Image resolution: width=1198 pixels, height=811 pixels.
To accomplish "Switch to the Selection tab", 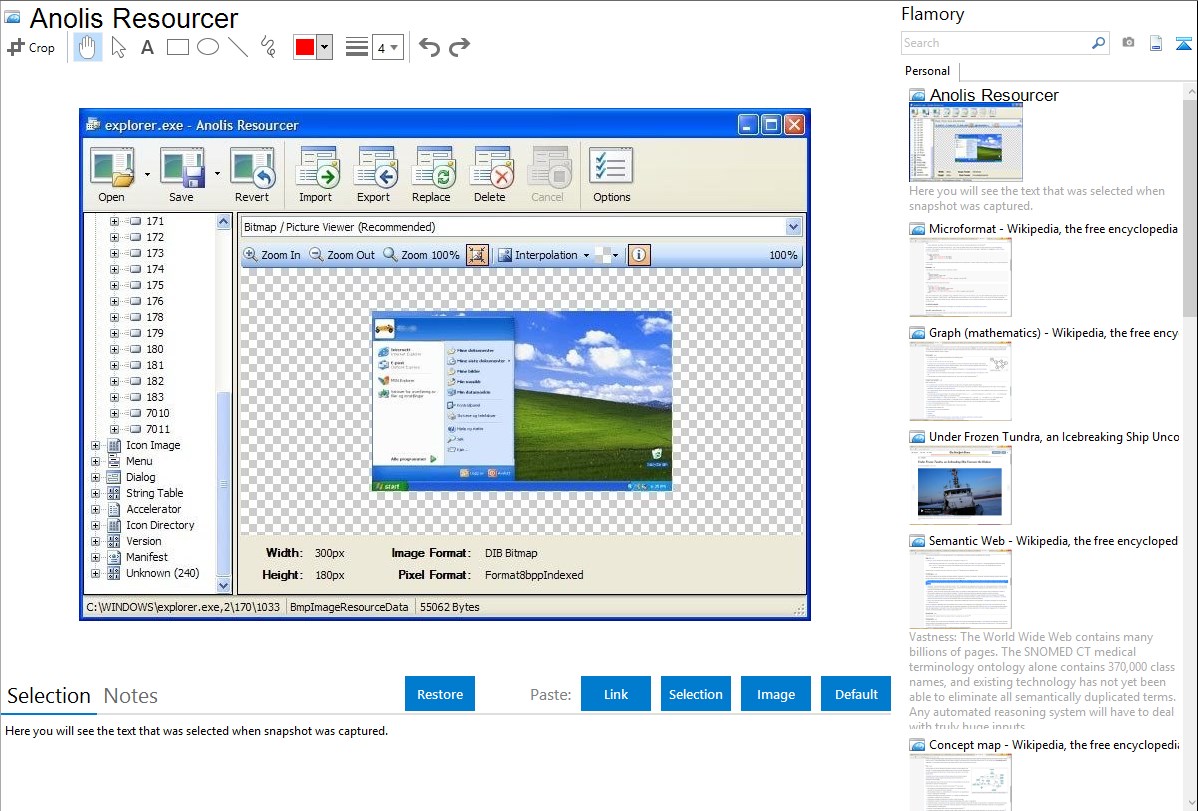I will (x=49, y=696).
